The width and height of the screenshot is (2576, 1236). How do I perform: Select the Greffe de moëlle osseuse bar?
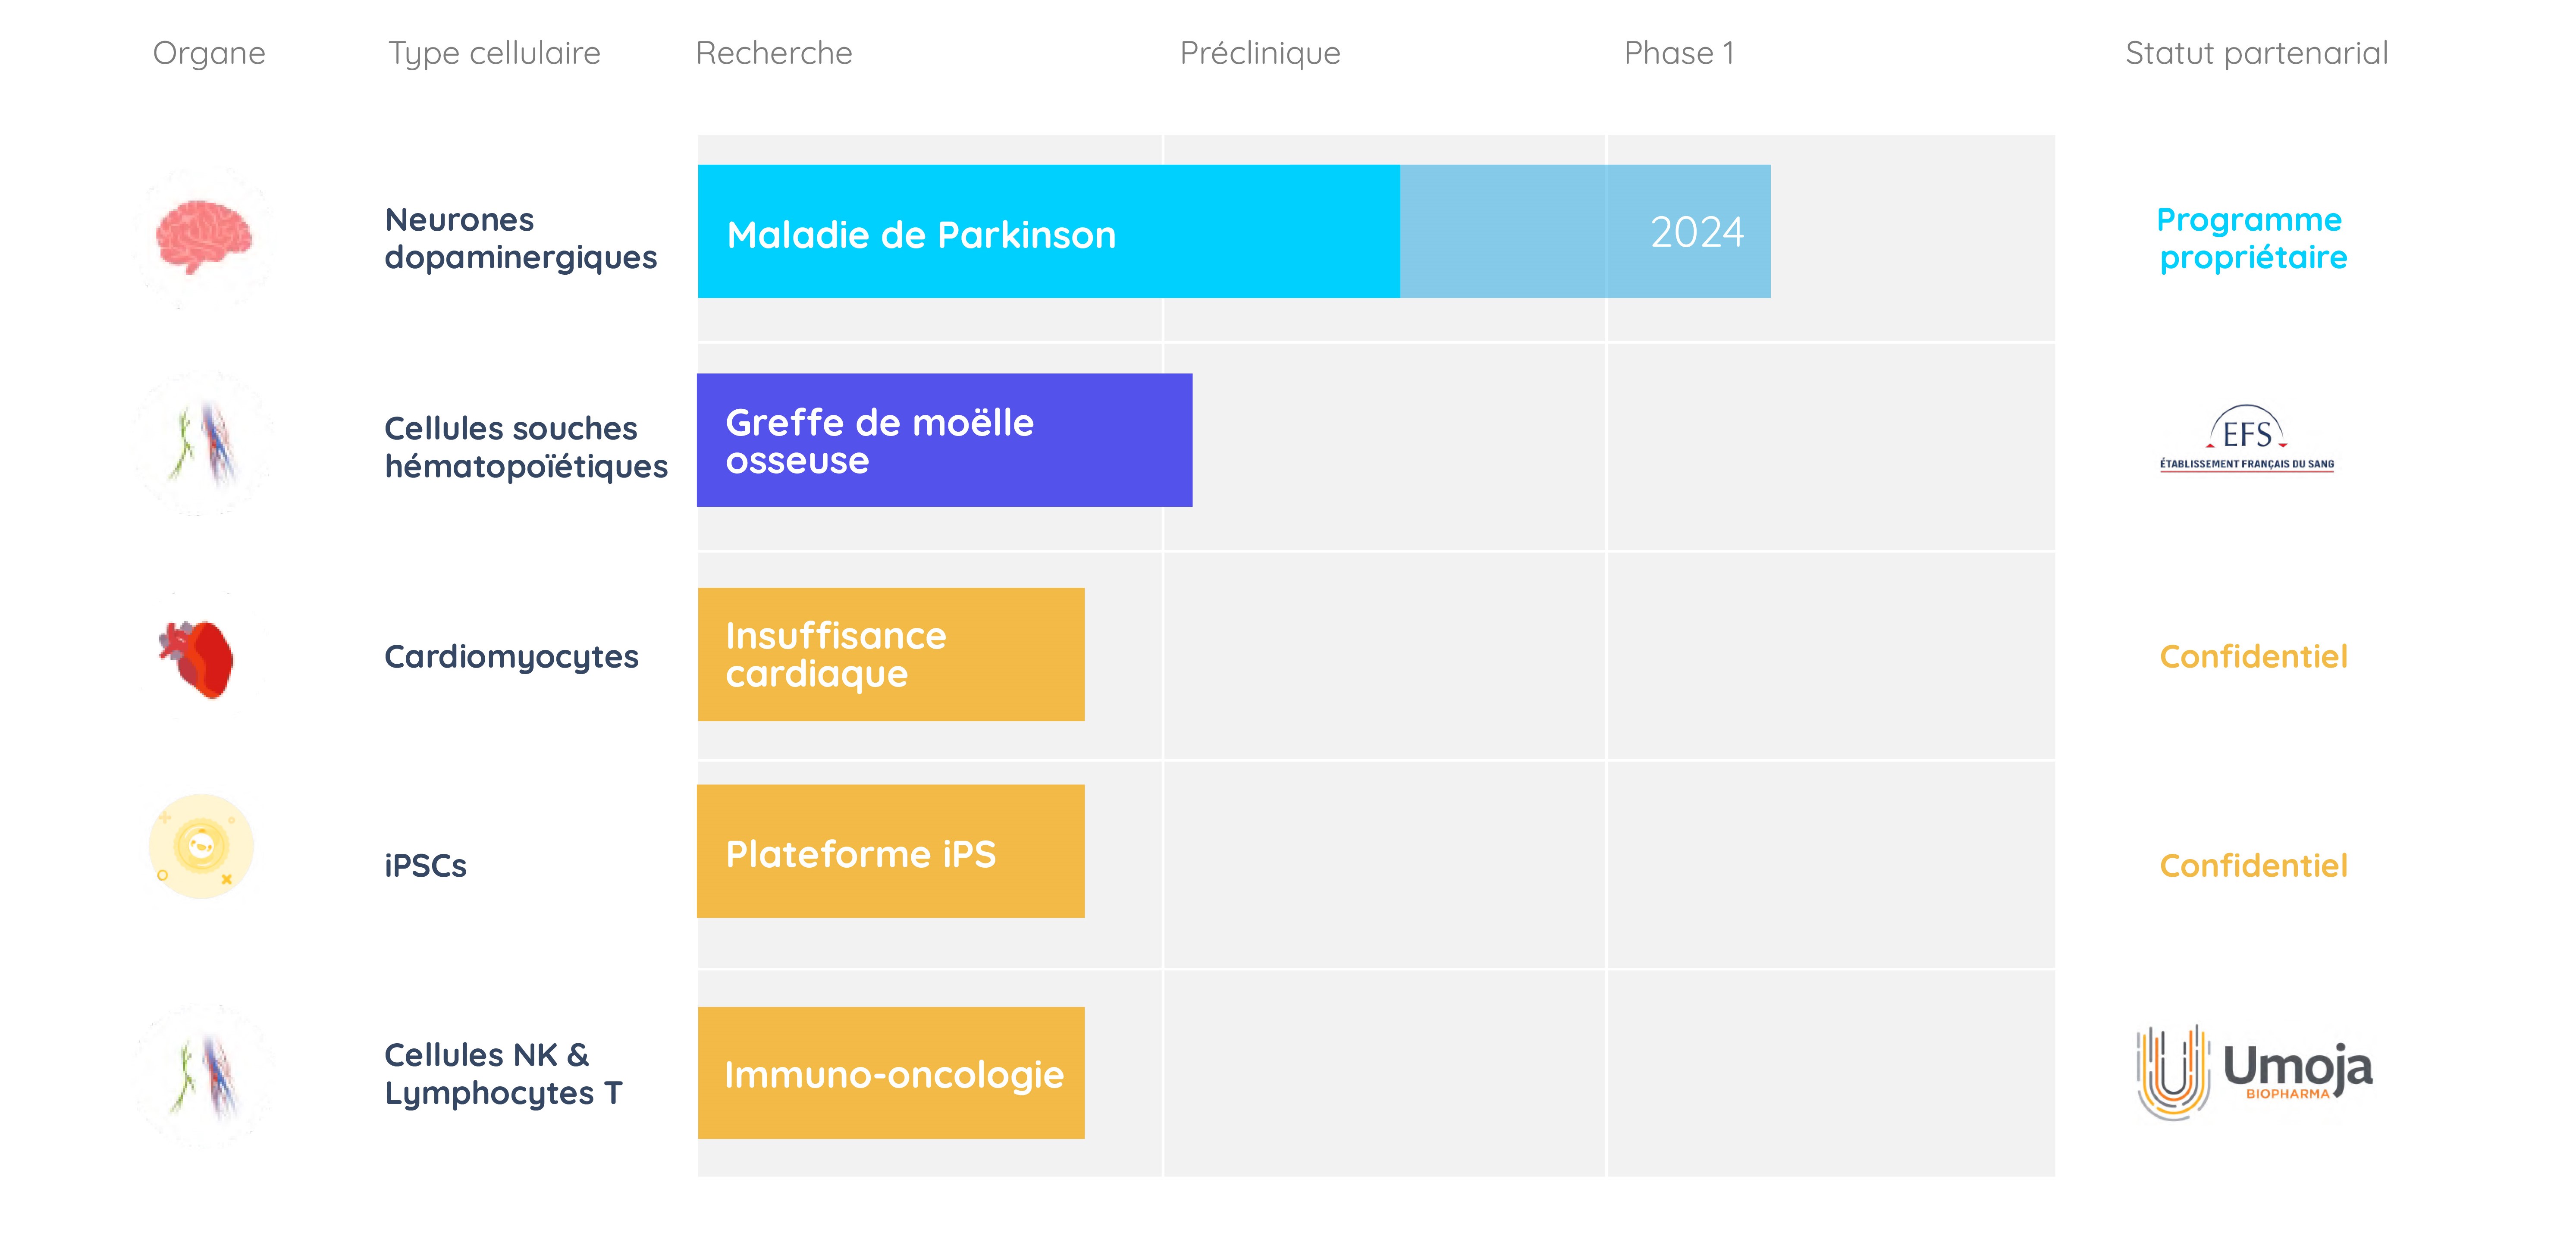945,440
